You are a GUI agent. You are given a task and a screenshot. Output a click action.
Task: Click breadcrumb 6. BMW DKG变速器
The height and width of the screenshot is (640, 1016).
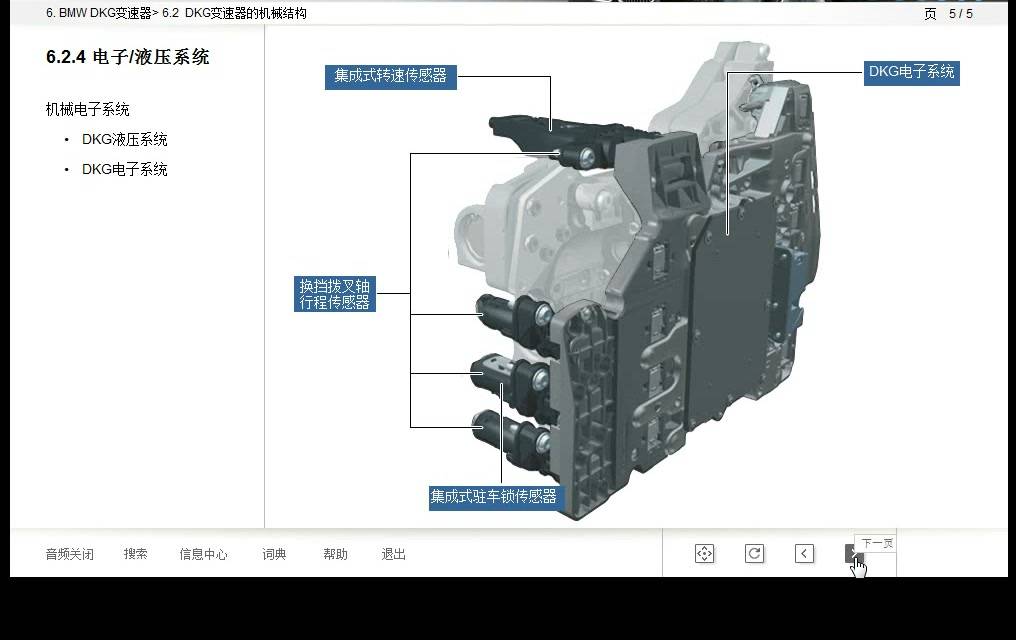[x=98, y=13]
